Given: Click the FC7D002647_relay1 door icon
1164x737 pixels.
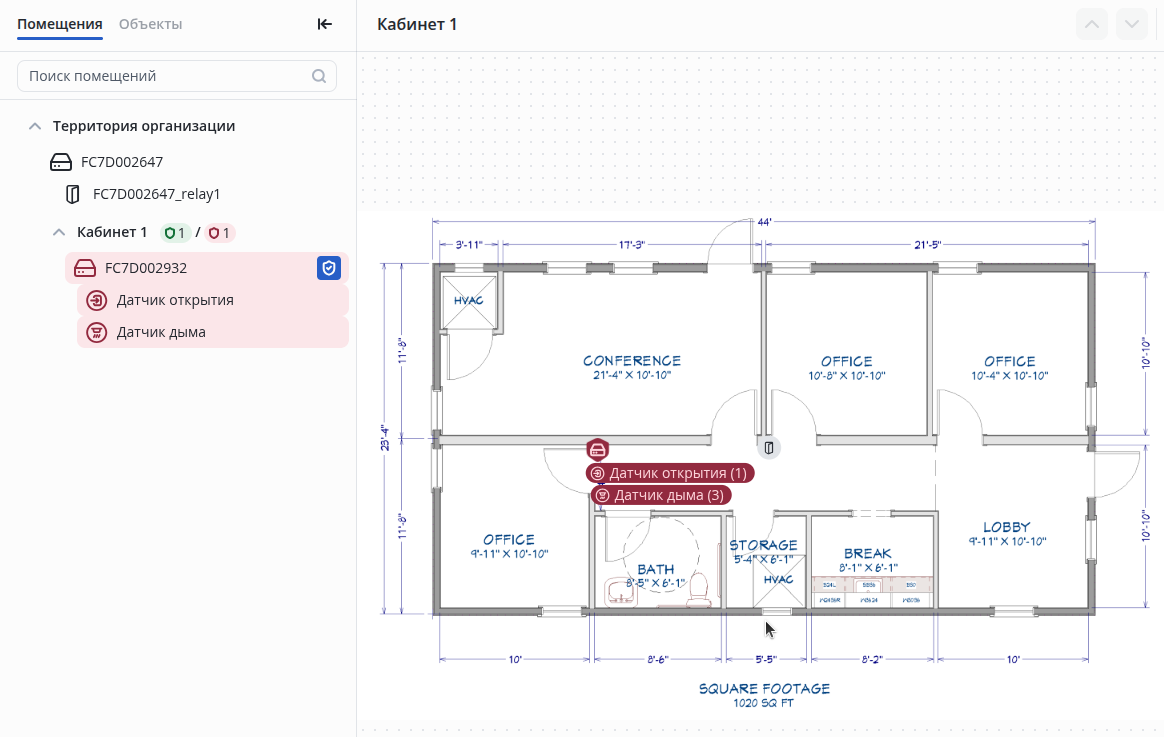Looking at the screenshot, I should point(73,194).
